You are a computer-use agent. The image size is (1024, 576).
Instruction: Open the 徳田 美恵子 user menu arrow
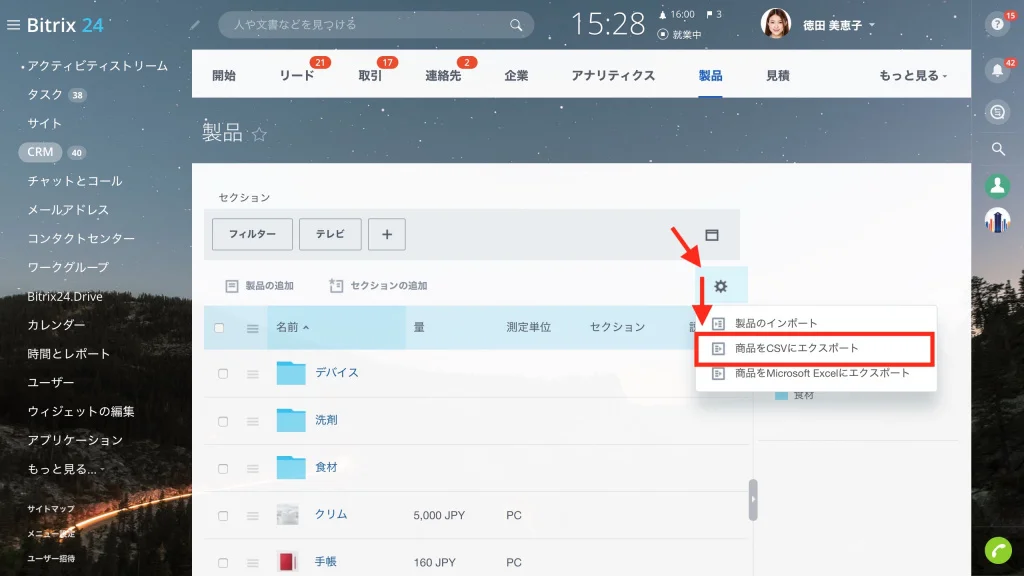[x=872, y=25]
